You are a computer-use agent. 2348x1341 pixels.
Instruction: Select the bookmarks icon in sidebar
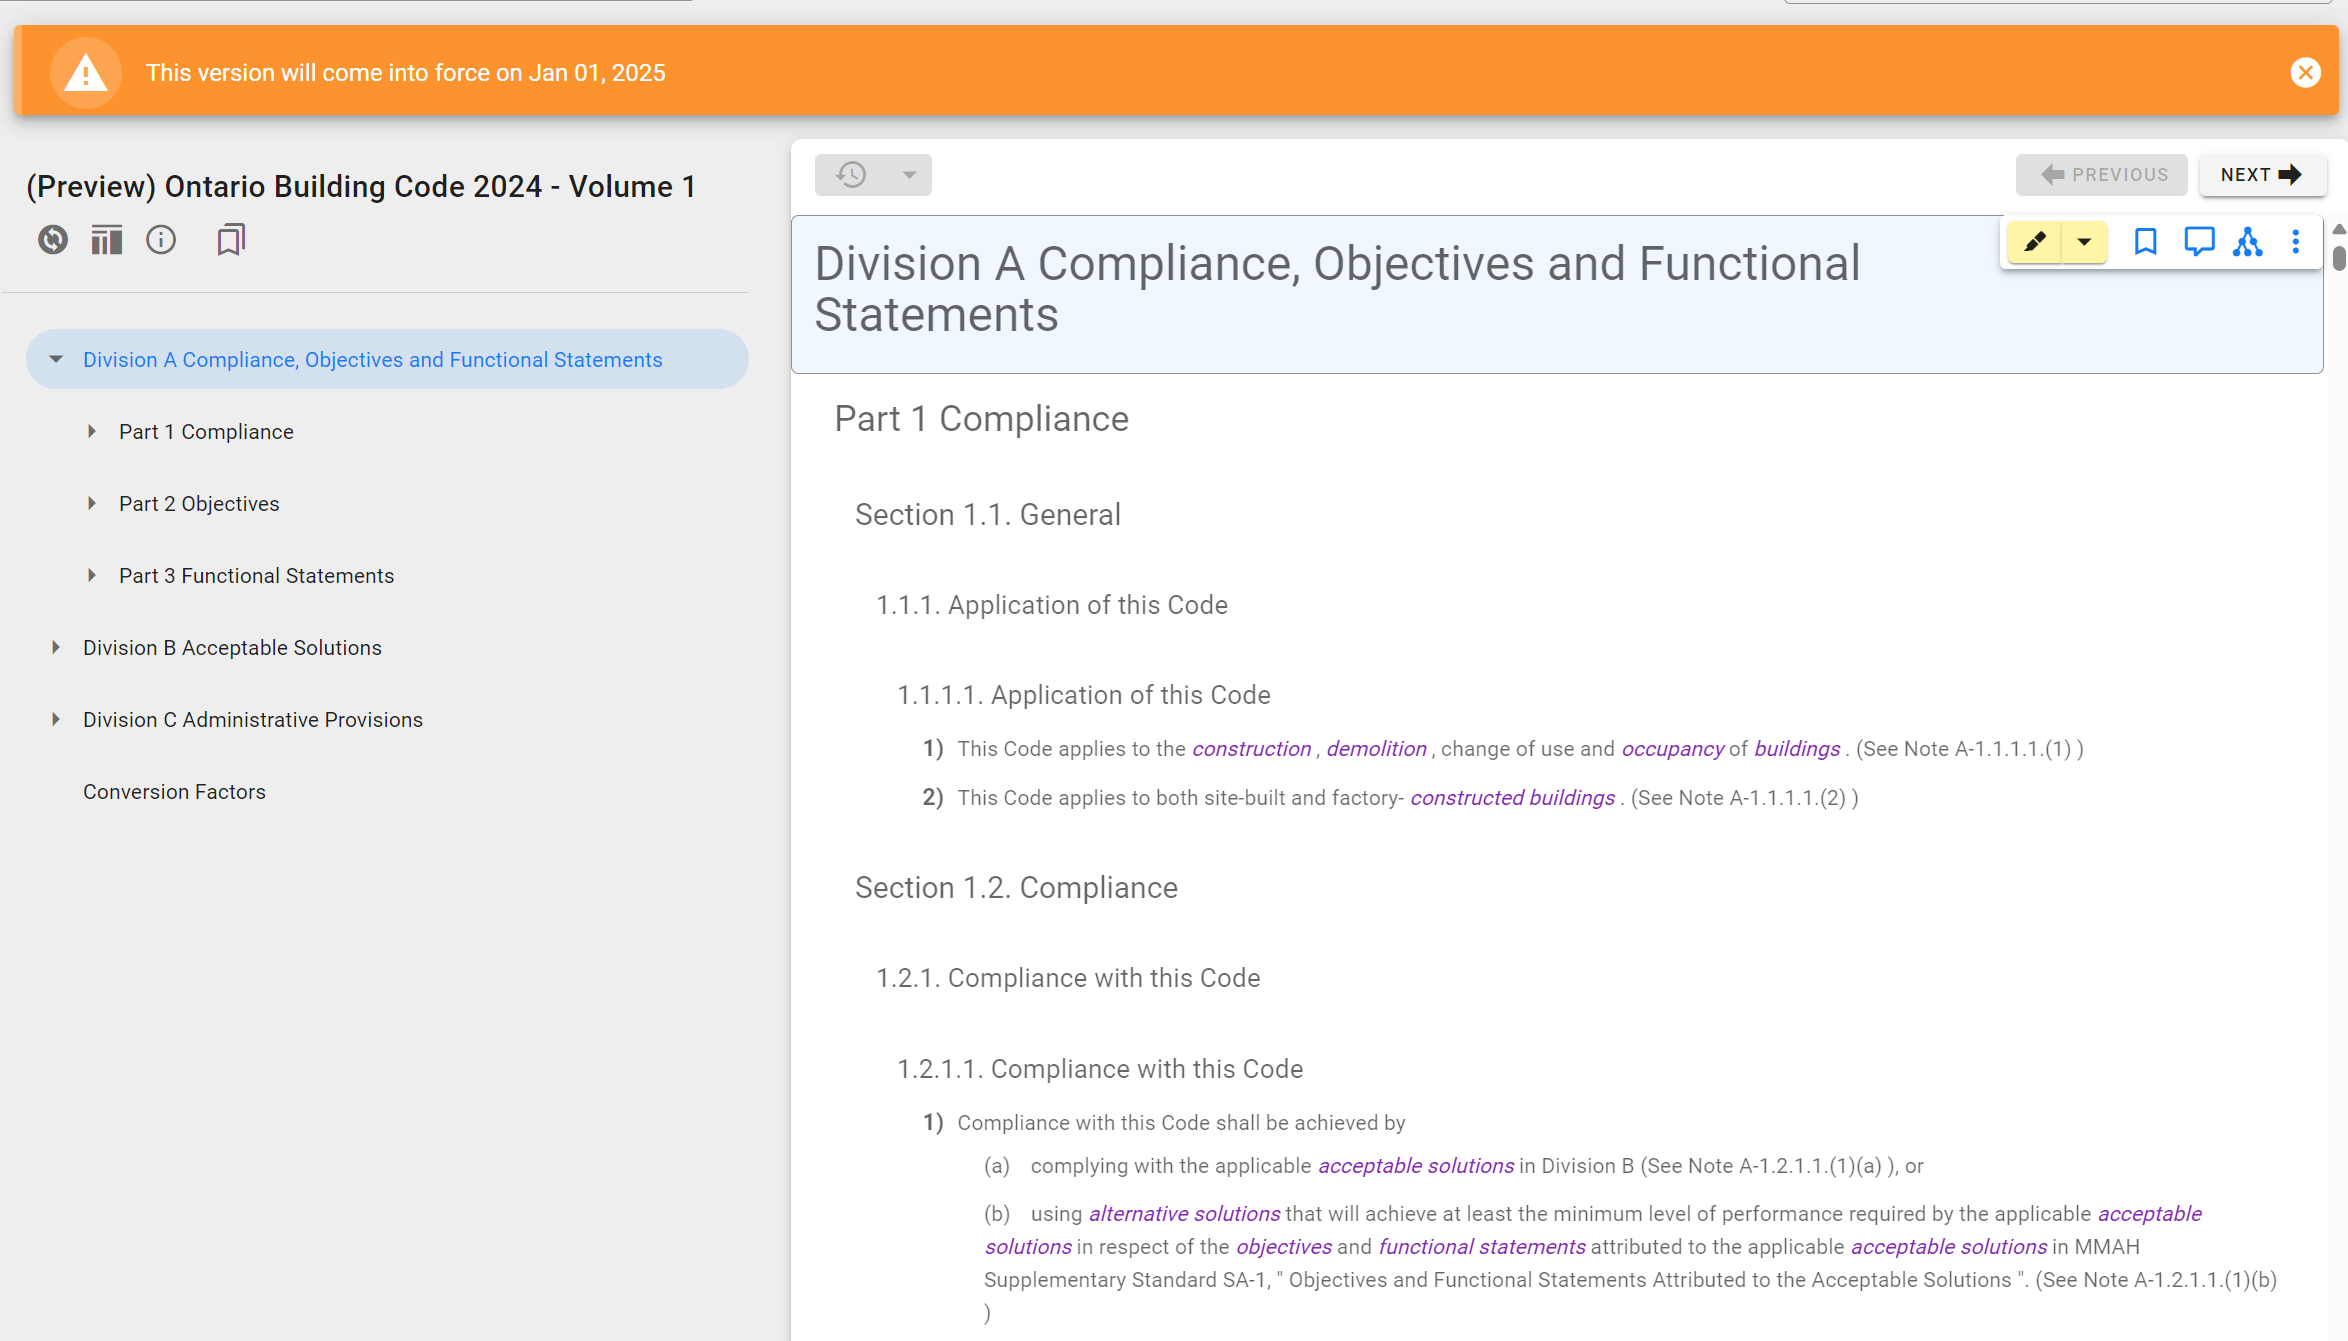[229, 240]
